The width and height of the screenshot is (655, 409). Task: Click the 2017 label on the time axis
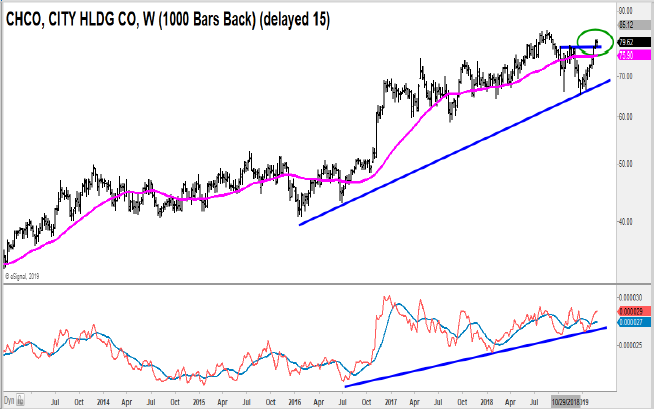point(391,401)
